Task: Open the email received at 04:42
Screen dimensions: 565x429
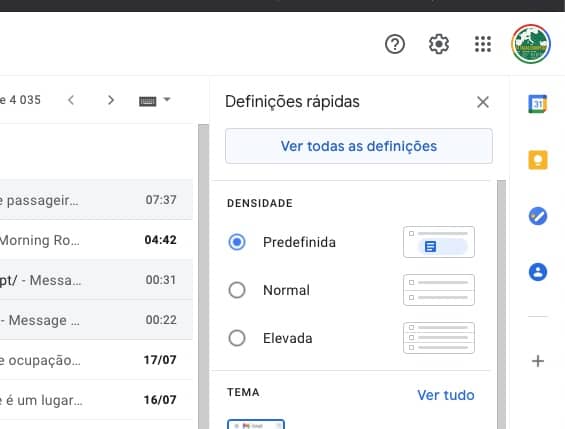Action: point(96,240)
